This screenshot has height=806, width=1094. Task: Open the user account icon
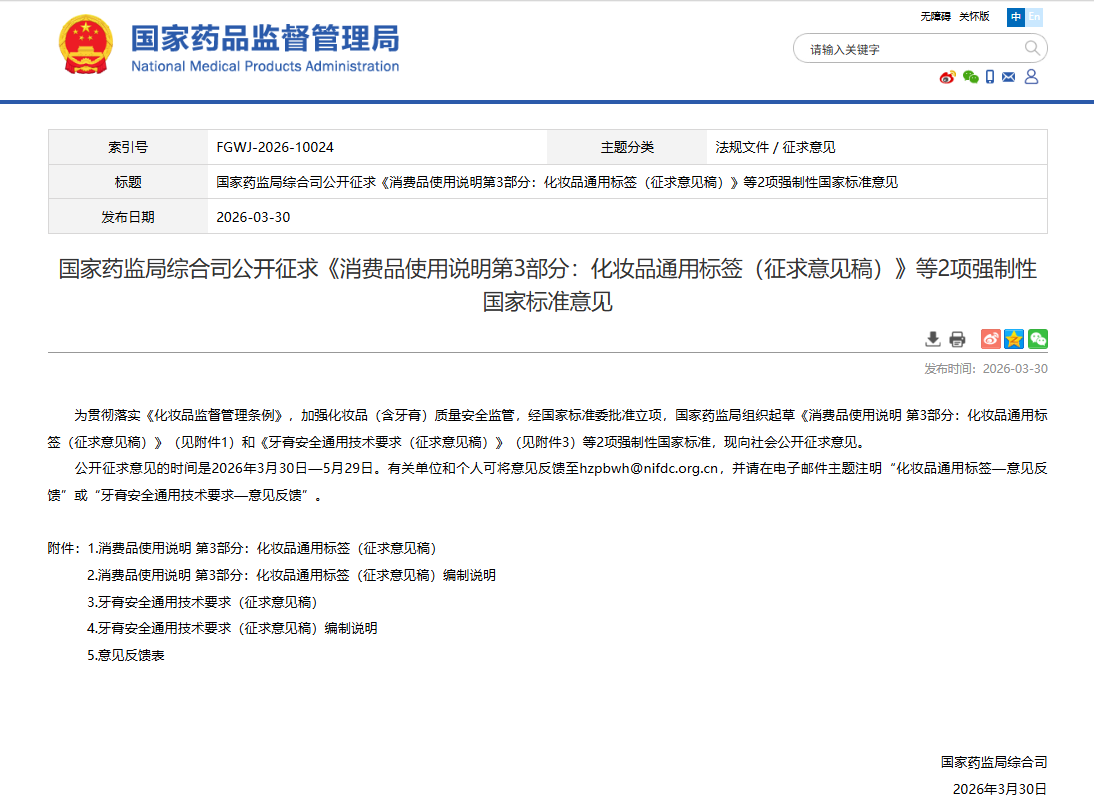1031,77
